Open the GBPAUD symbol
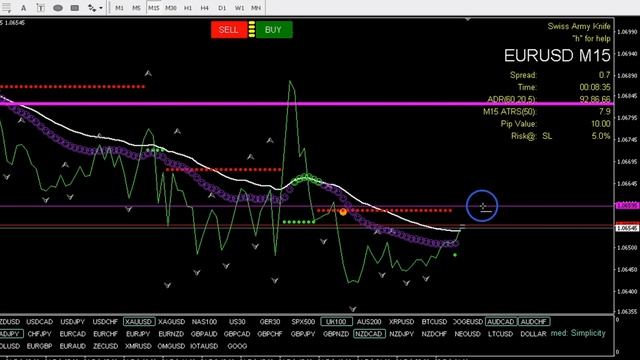 204,334
